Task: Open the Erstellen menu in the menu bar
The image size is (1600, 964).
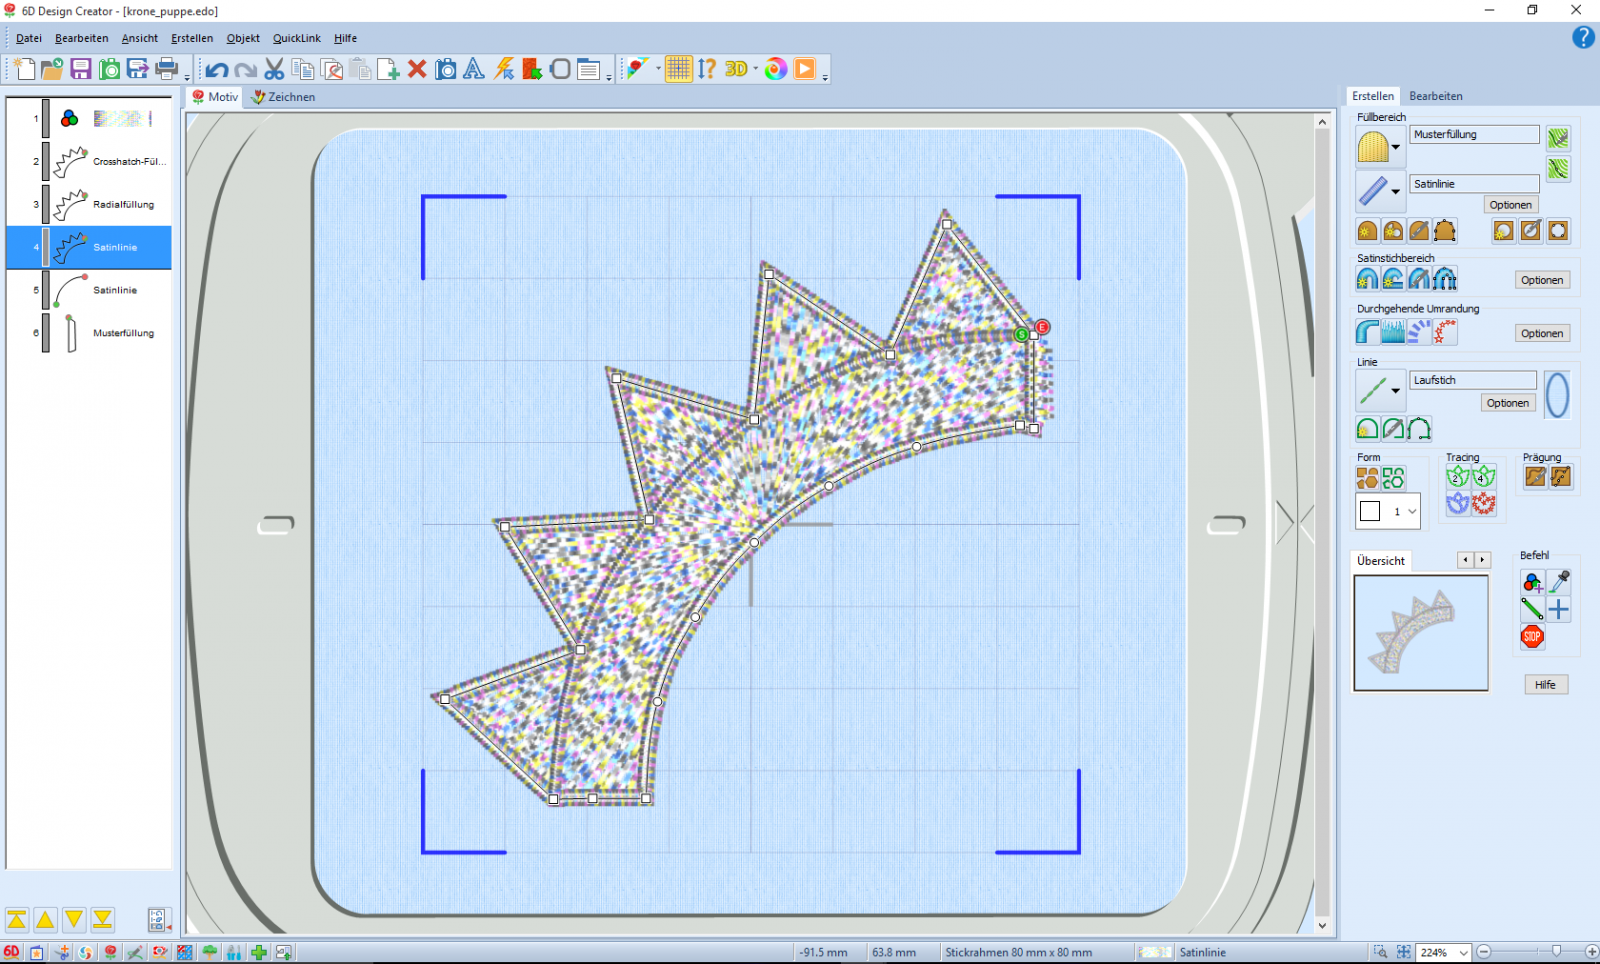Action: click(192, 38)
